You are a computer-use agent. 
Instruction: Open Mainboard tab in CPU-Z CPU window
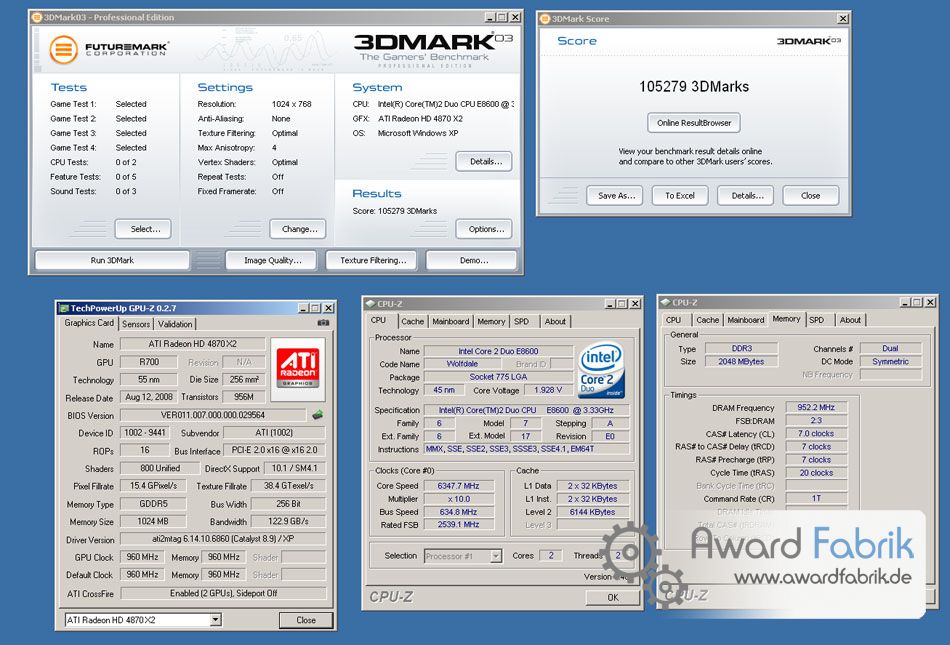[451, 322]
